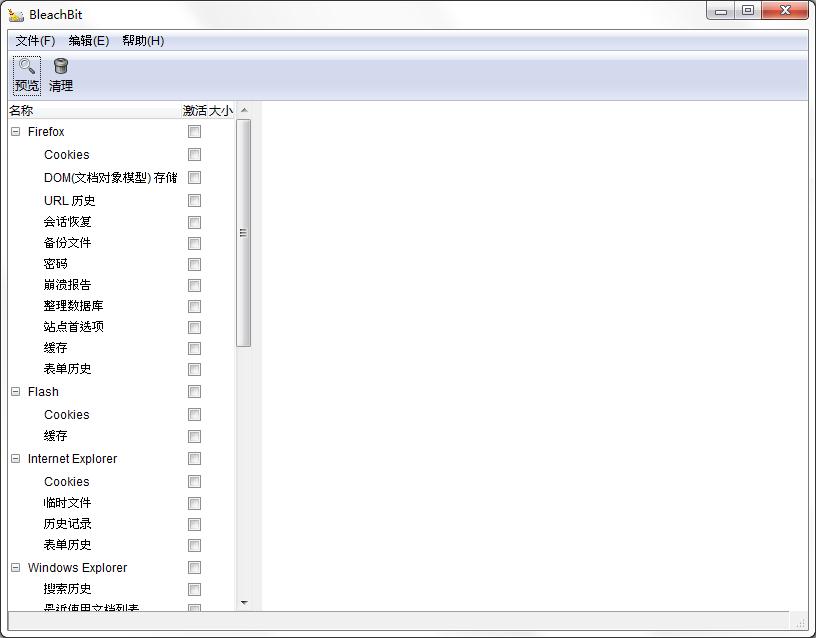Viewport: 816px width, 638px height.
Task: Open the 文件(F) menu
Action: (34, 41)
